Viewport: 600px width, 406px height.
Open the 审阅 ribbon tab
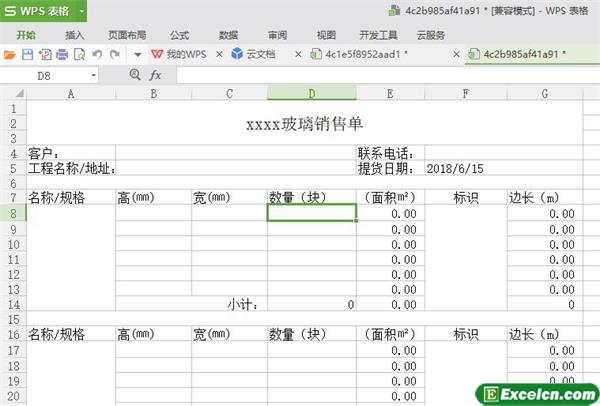click(x=277, y=35)
